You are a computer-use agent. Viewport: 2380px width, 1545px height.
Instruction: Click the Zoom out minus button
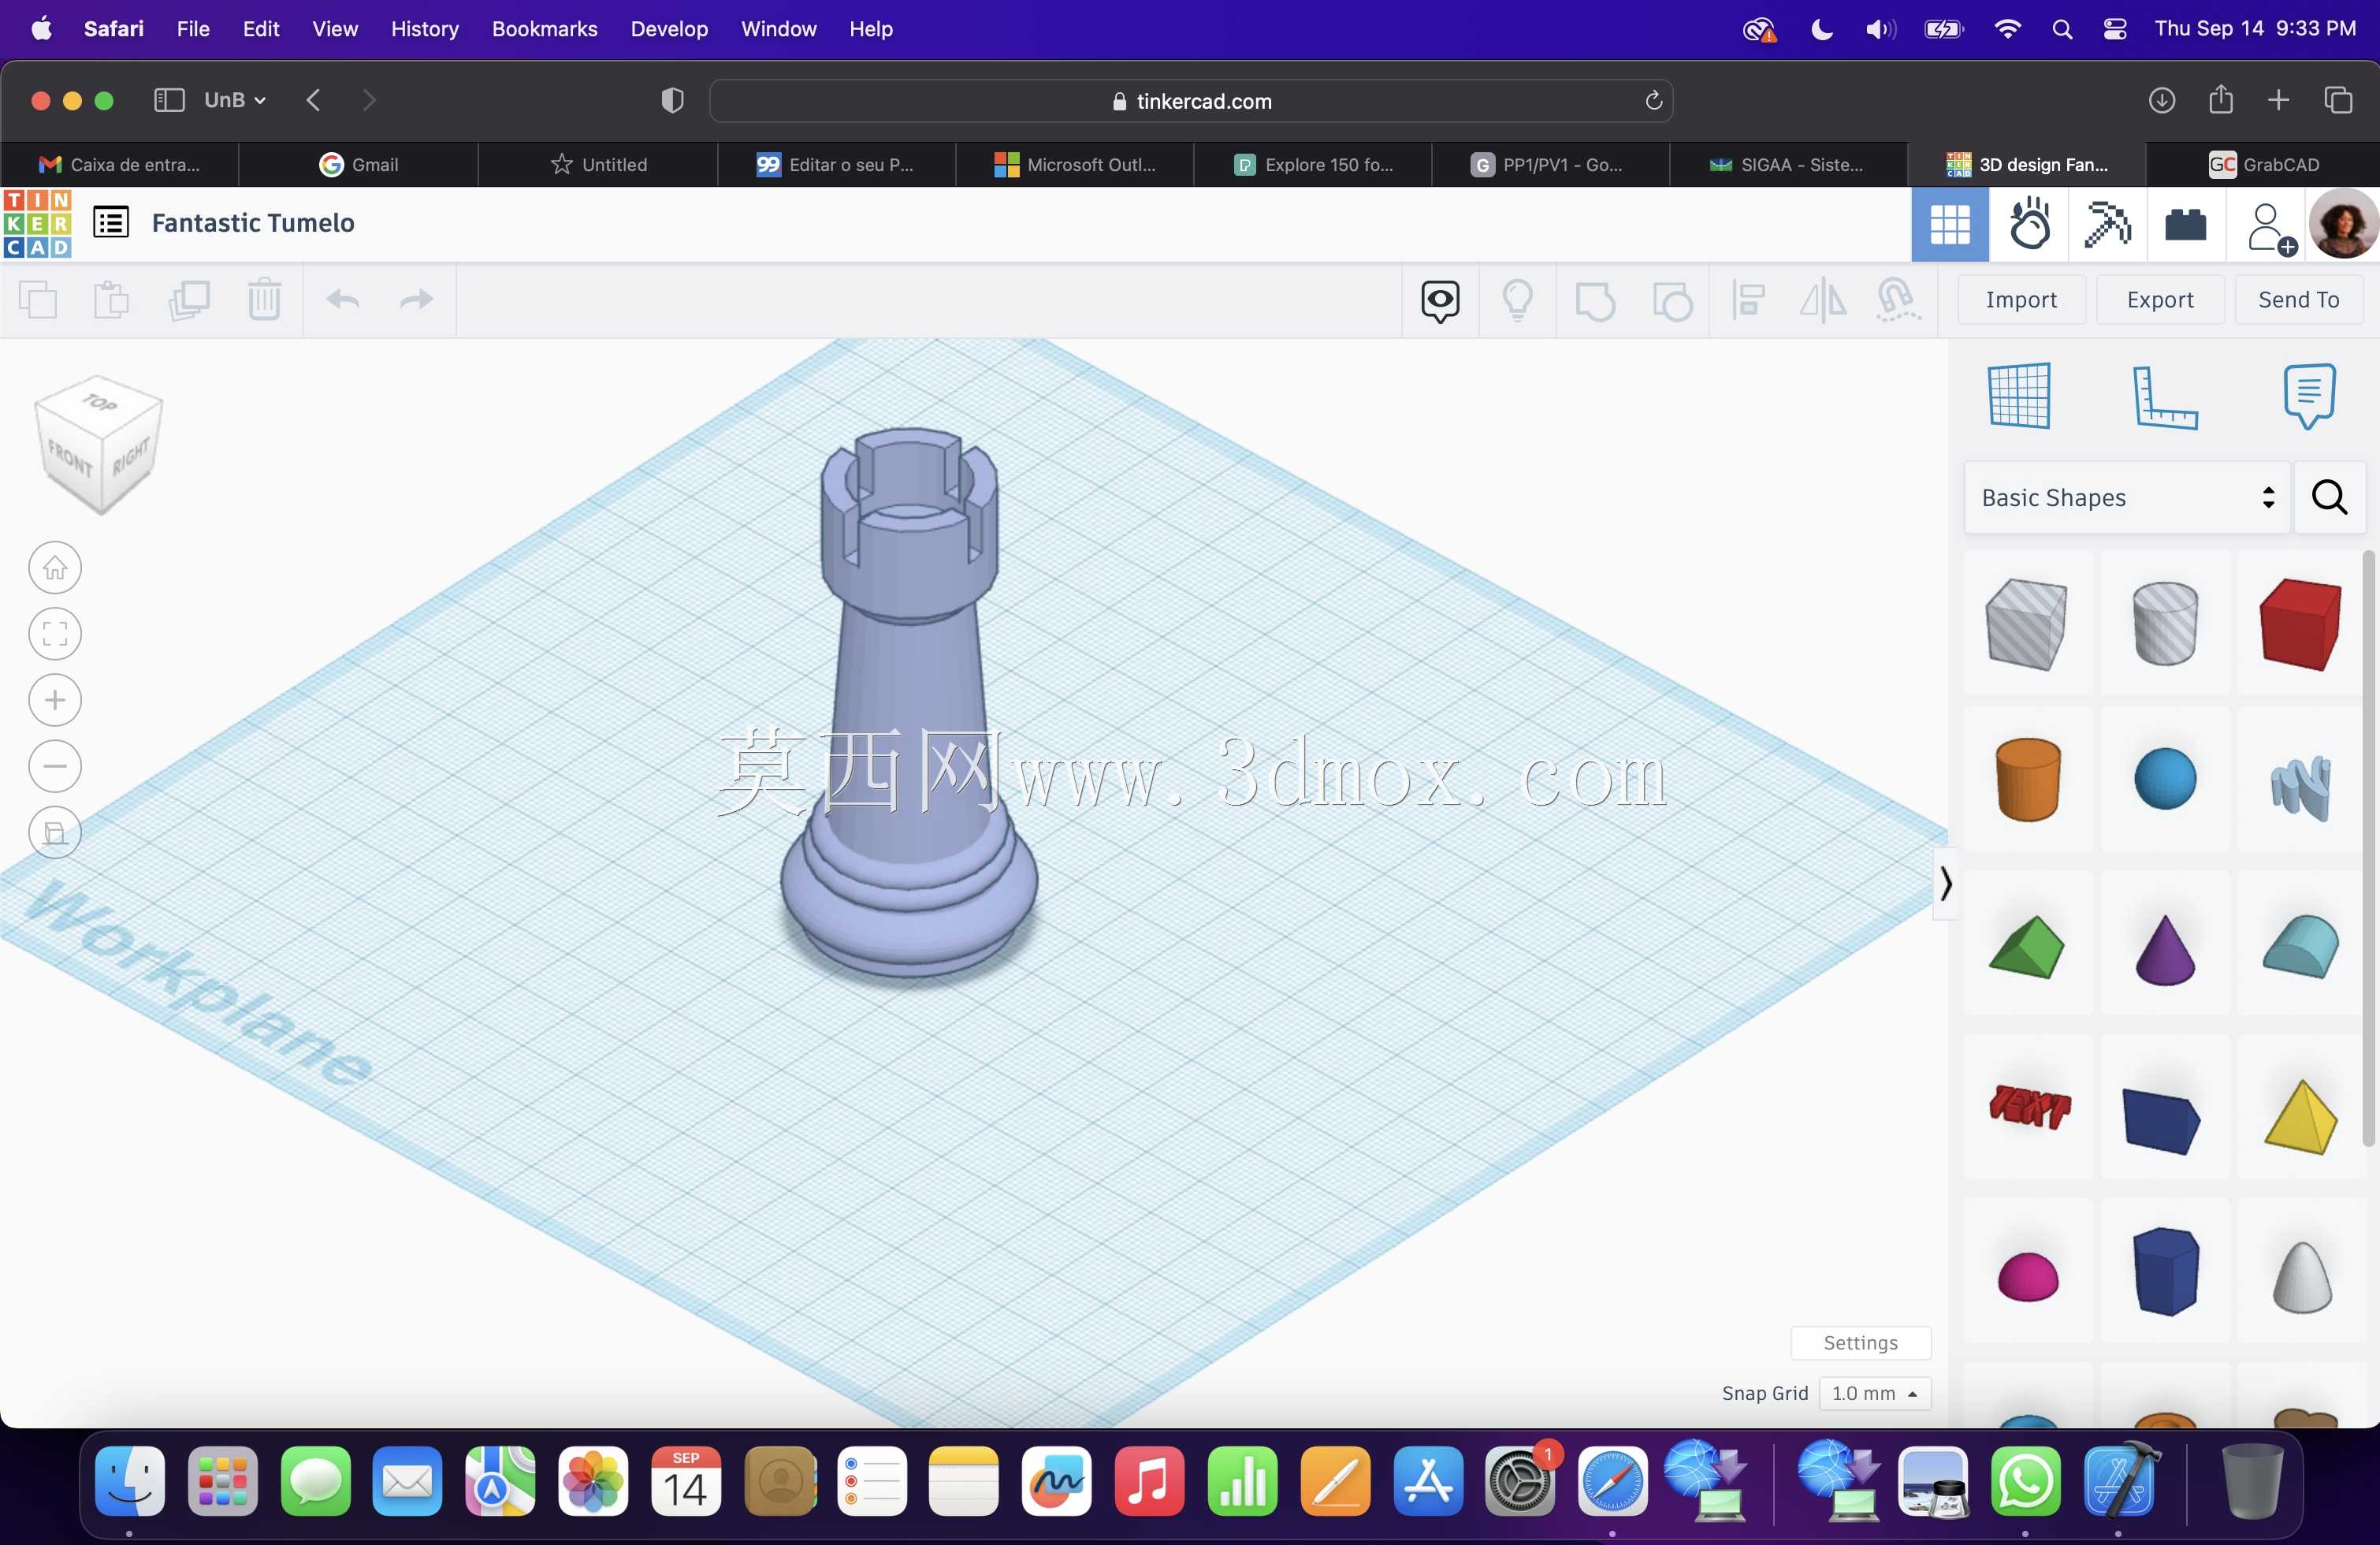tap(55, 767)
